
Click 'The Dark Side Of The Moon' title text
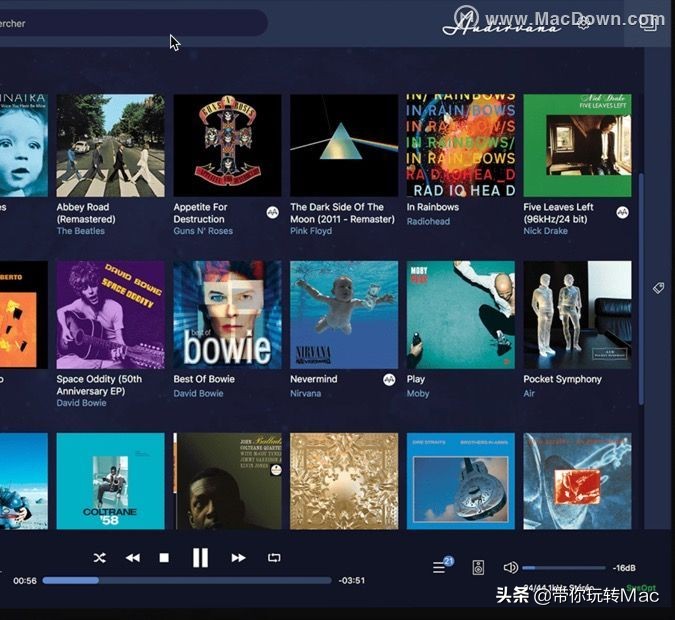pyautogui.click(x=342, y=213)
